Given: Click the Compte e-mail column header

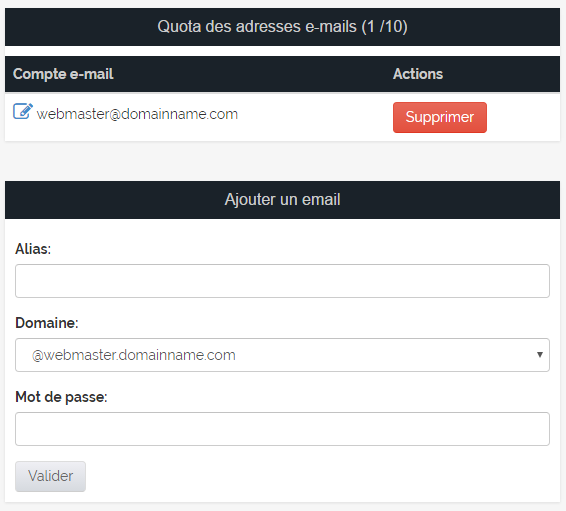Looking at the screenshot, I should click(x=63, y=74).
